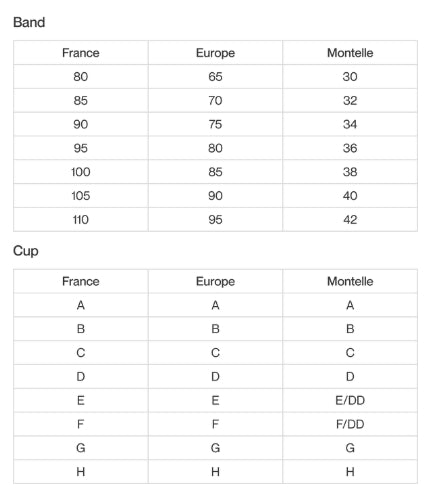Select the Europe cup size G cell
This screenshot has width=436, height=500.
point(215,448)
